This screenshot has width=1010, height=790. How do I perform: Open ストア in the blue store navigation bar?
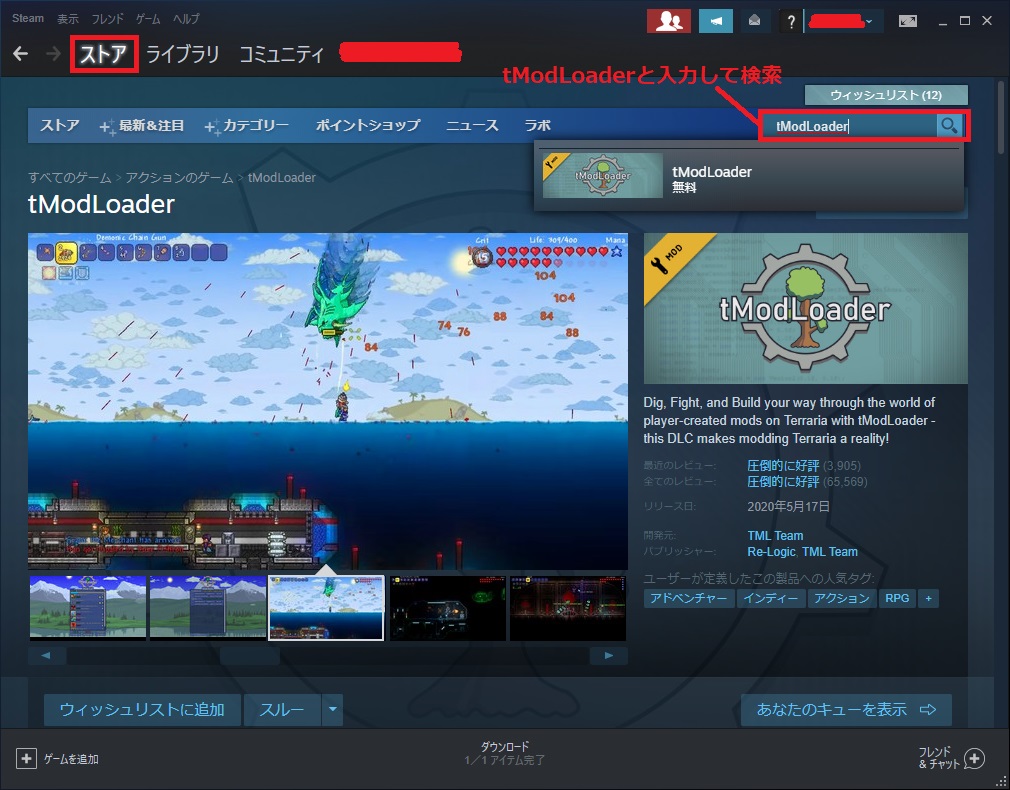click(x=60, y=126)
